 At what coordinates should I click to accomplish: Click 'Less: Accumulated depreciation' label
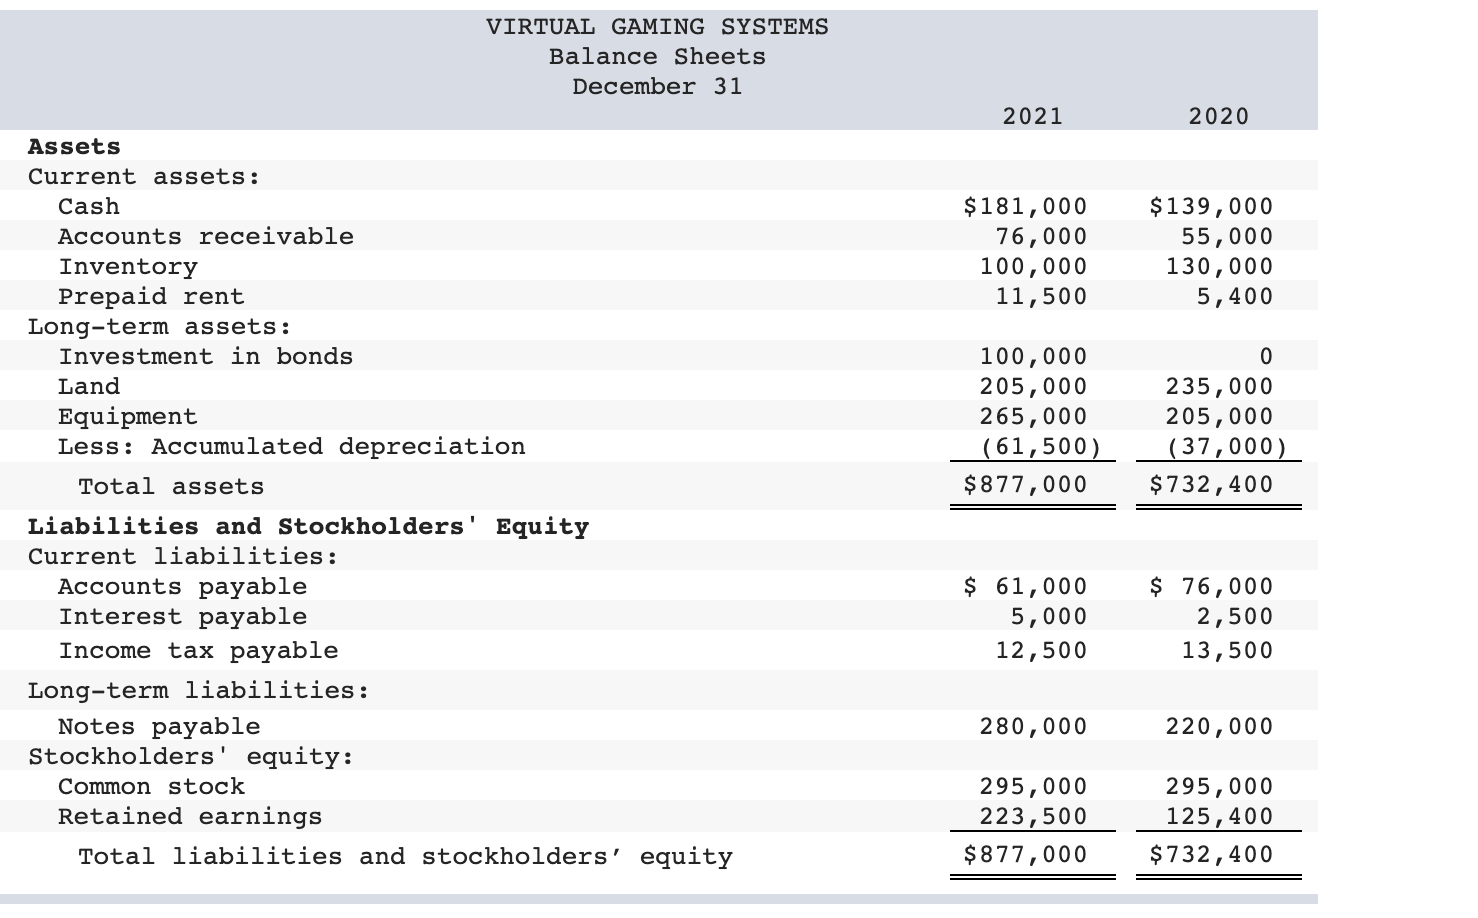292,446
